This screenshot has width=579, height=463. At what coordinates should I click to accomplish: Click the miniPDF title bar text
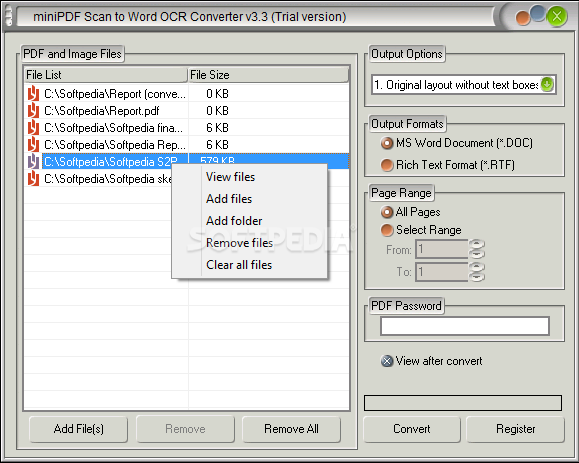click(189, 17)
